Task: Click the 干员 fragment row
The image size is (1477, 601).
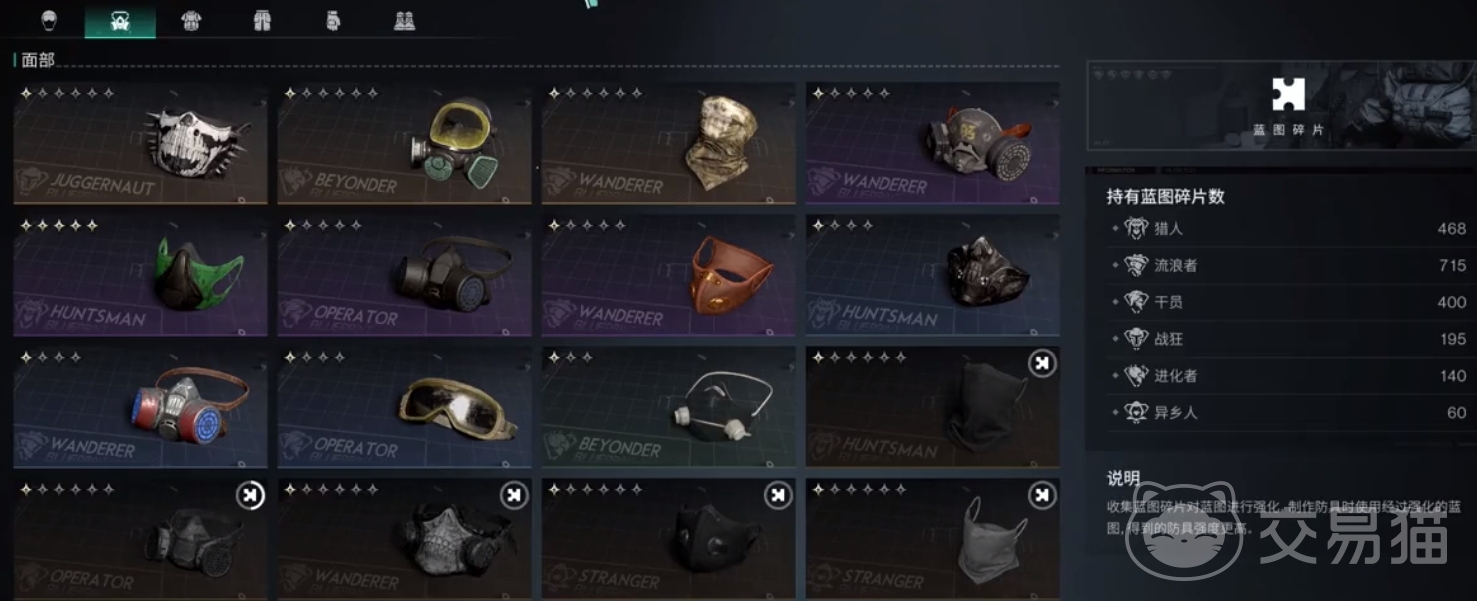Action: click(x=1288, y=302)
